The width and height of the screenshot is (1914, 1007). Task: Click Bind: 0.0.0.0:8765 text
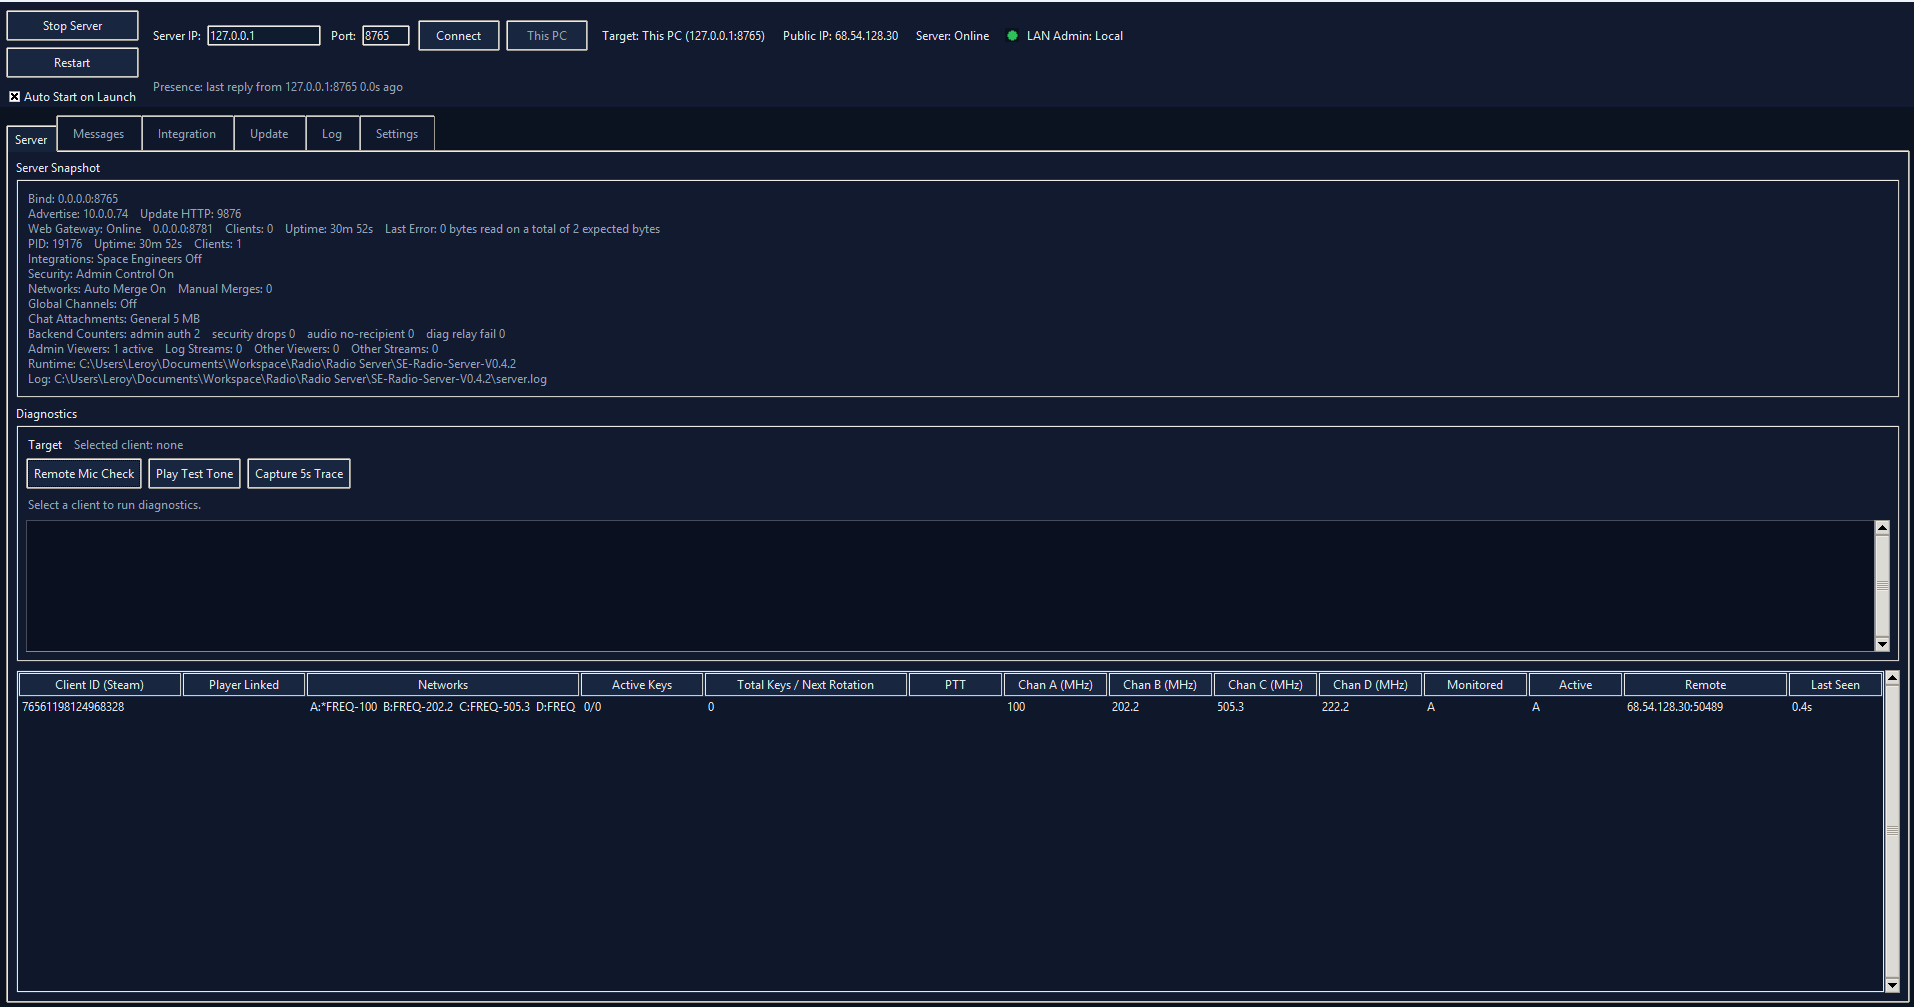click(x=73, y=199)
